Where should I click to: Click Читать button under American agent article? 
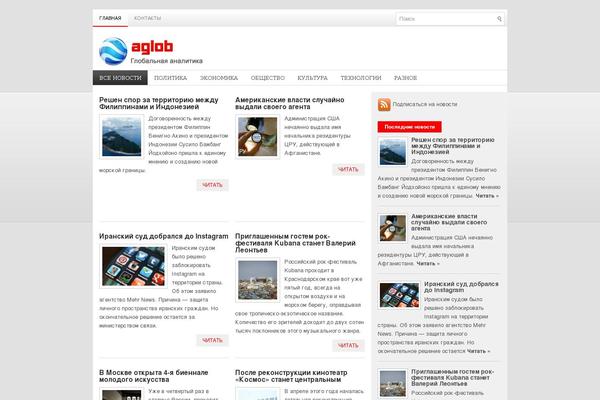pyautogui.click(x=348, y=169)
